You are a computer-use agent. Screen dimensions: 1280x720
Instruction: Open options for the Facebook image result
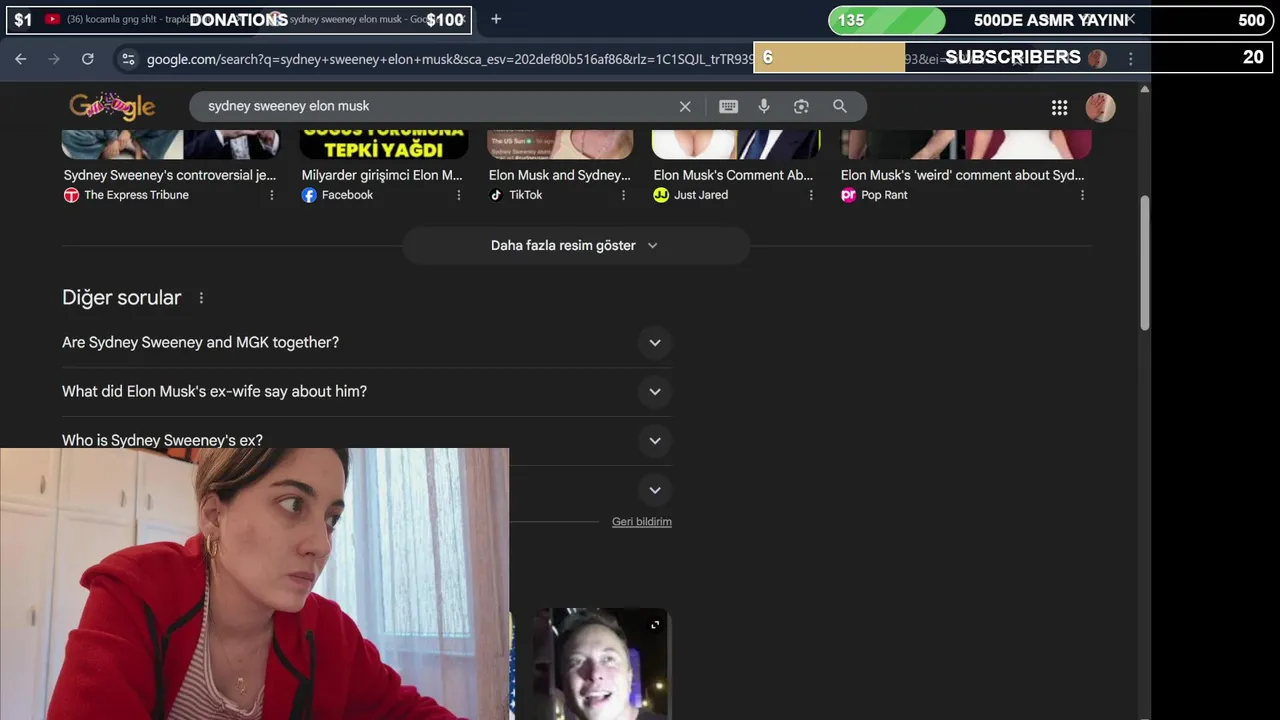[x=459, y=195]
